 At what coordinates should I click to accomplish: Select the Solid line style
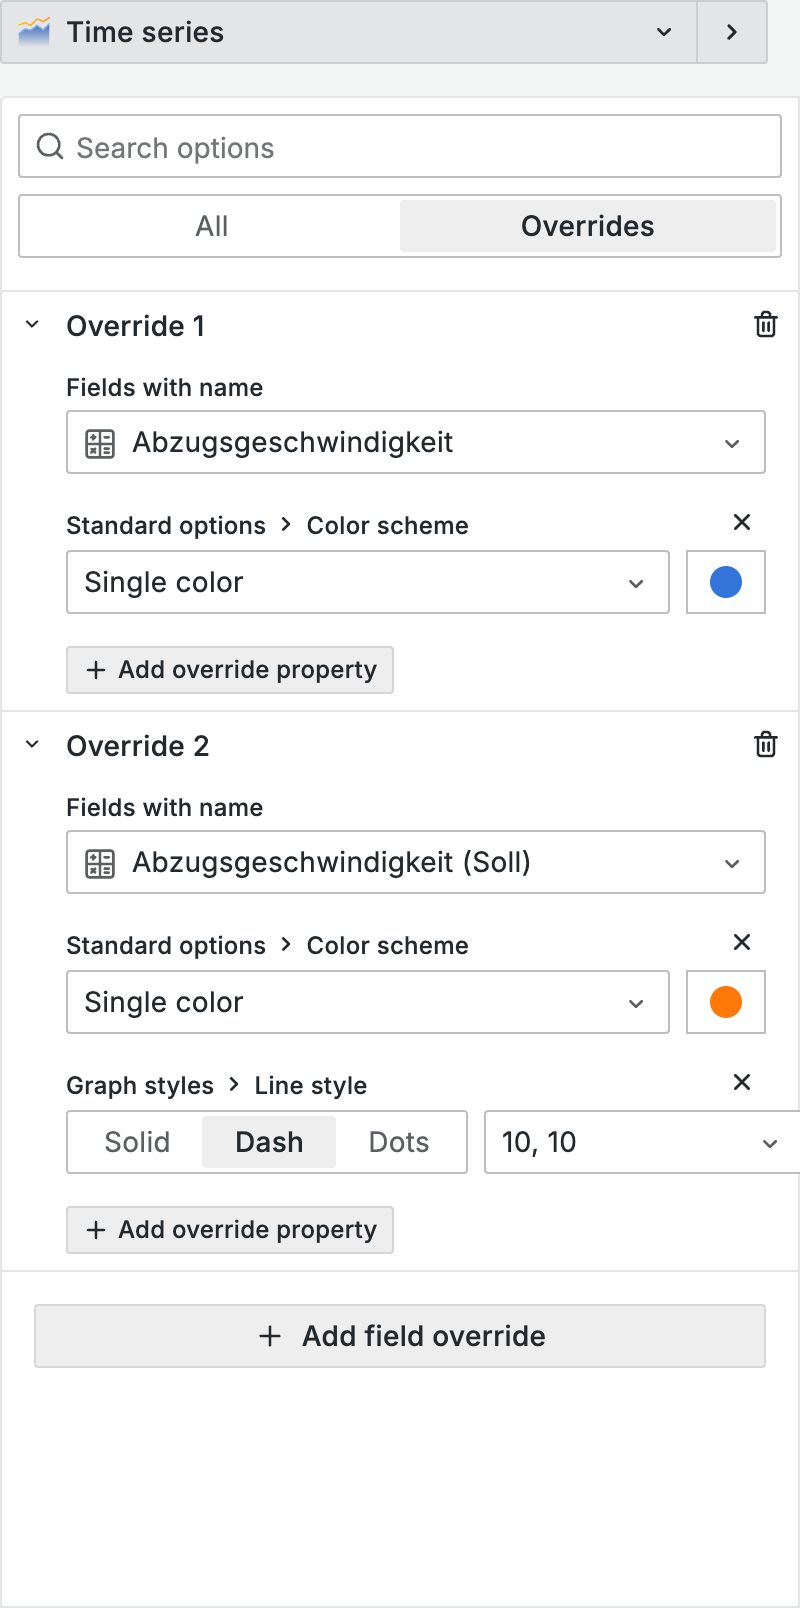[137, 1142]
